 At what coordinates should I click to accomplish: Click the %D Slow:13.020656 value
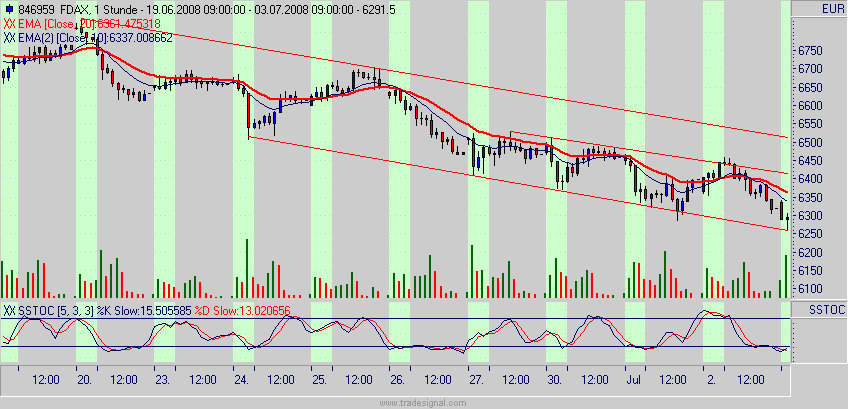[x=242, y=311]
